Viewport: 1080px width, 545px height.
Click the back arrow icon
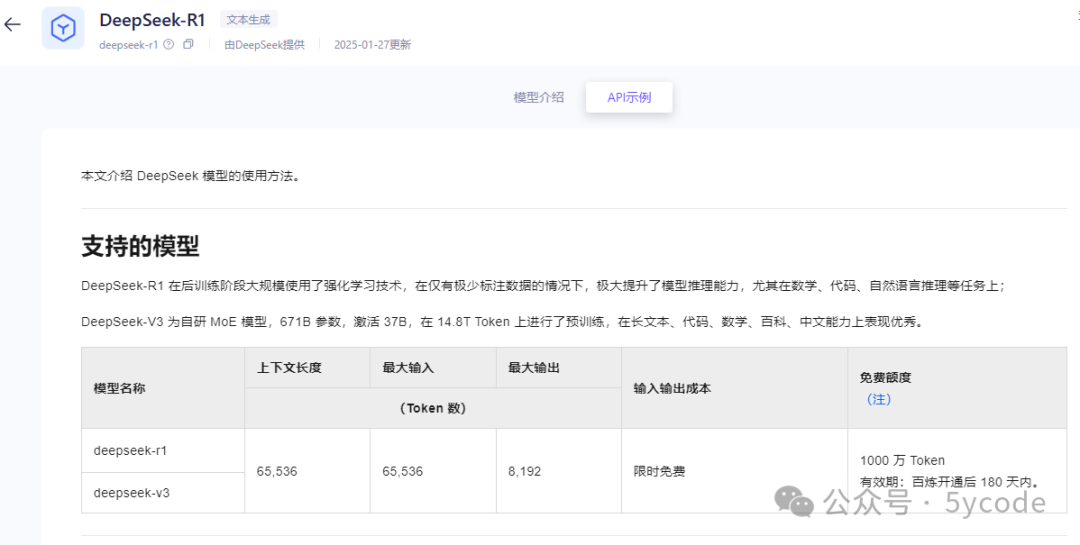13,25
